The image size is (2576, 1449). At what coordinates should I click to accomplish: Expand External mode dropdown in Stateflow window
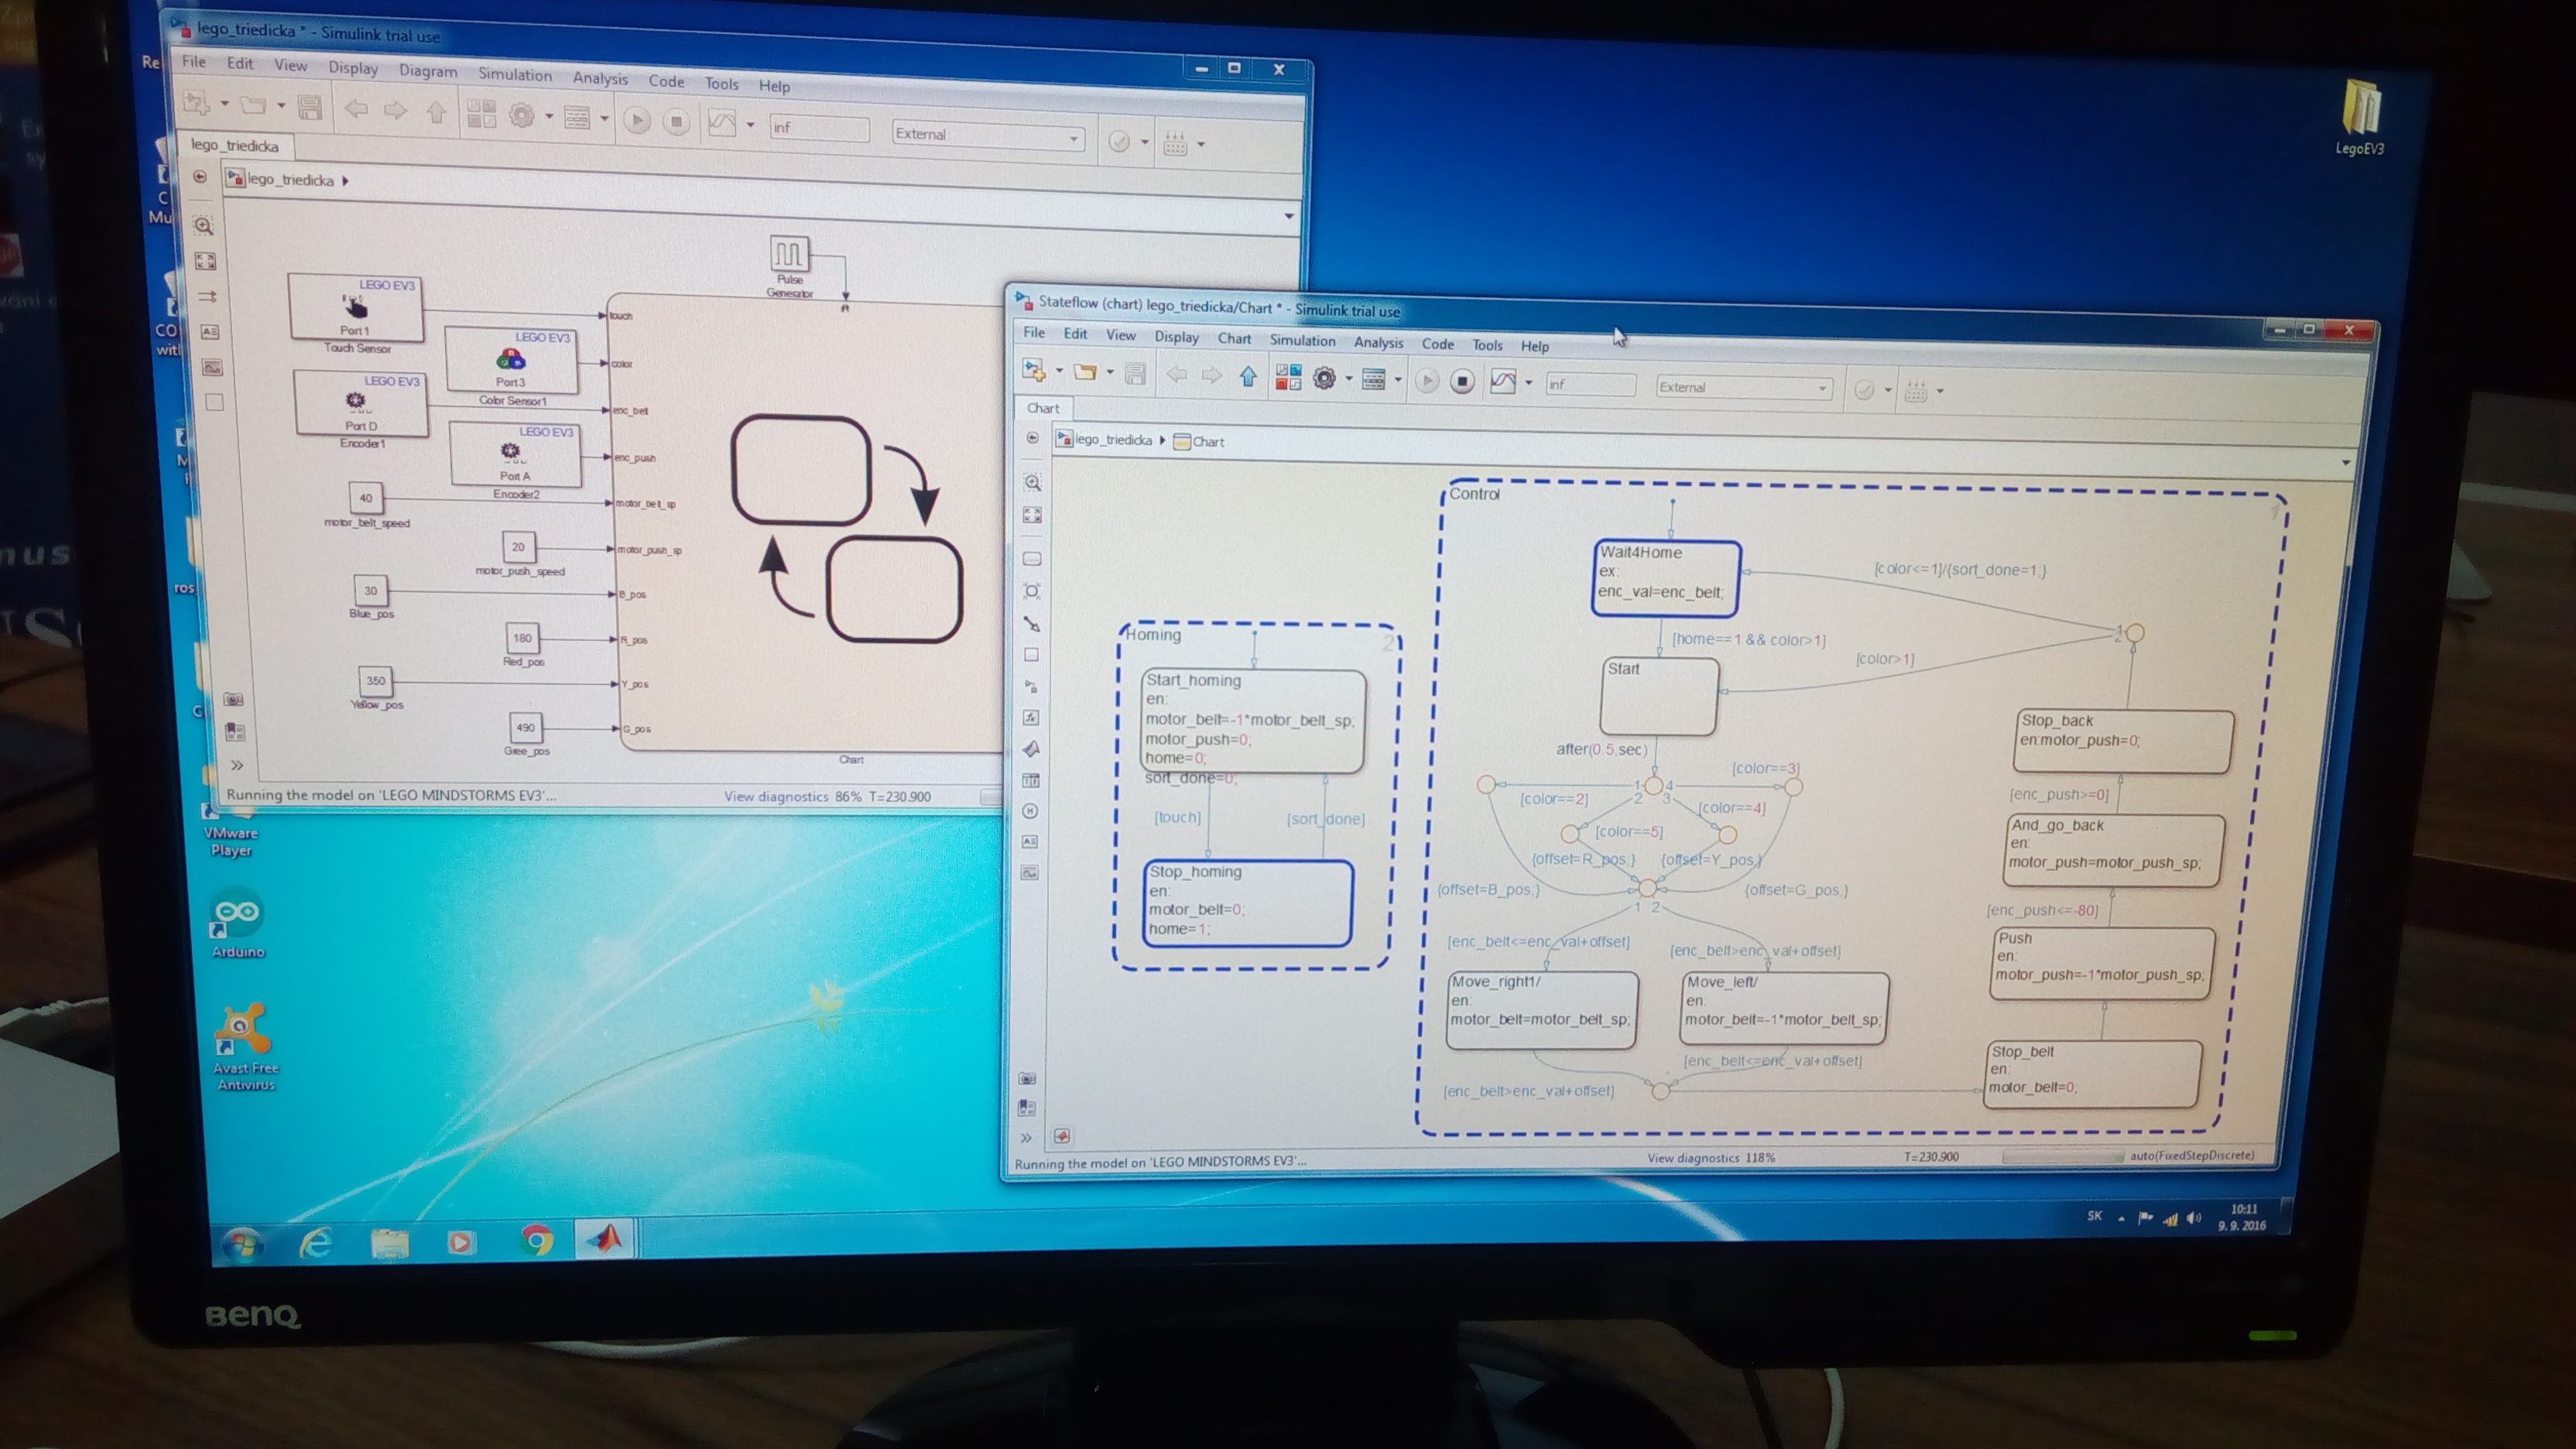point(1821,388)
